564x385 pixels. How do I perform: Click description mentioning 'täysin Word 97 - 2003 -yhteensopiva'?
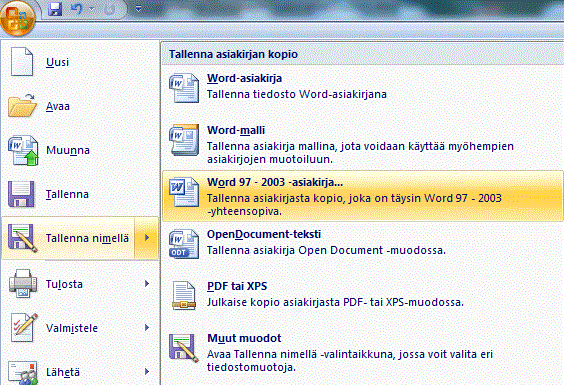(x=354, y=204)
